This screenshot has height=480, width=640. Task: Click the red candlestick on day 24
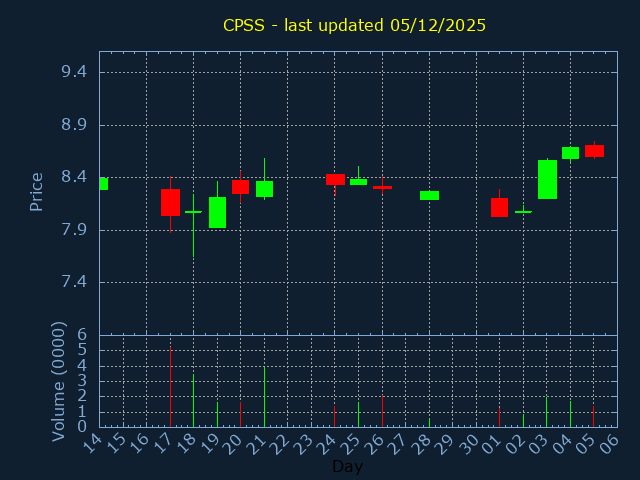click(335, 179)
